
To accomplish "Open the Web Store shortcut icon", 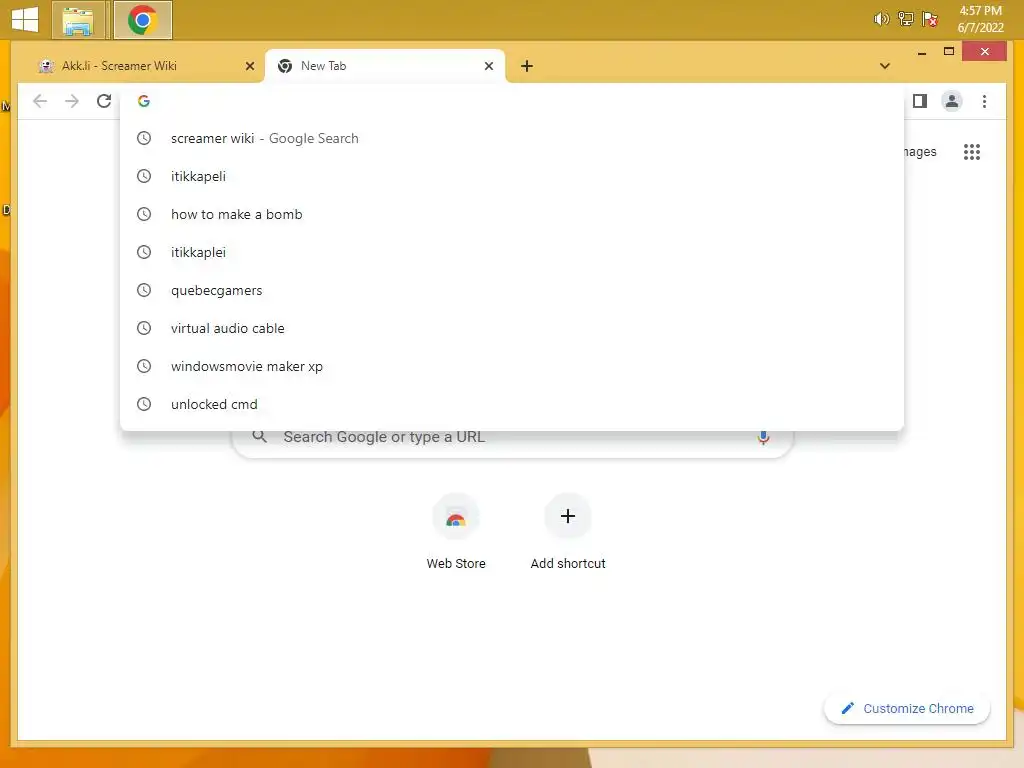I will (x=456, y=517).
